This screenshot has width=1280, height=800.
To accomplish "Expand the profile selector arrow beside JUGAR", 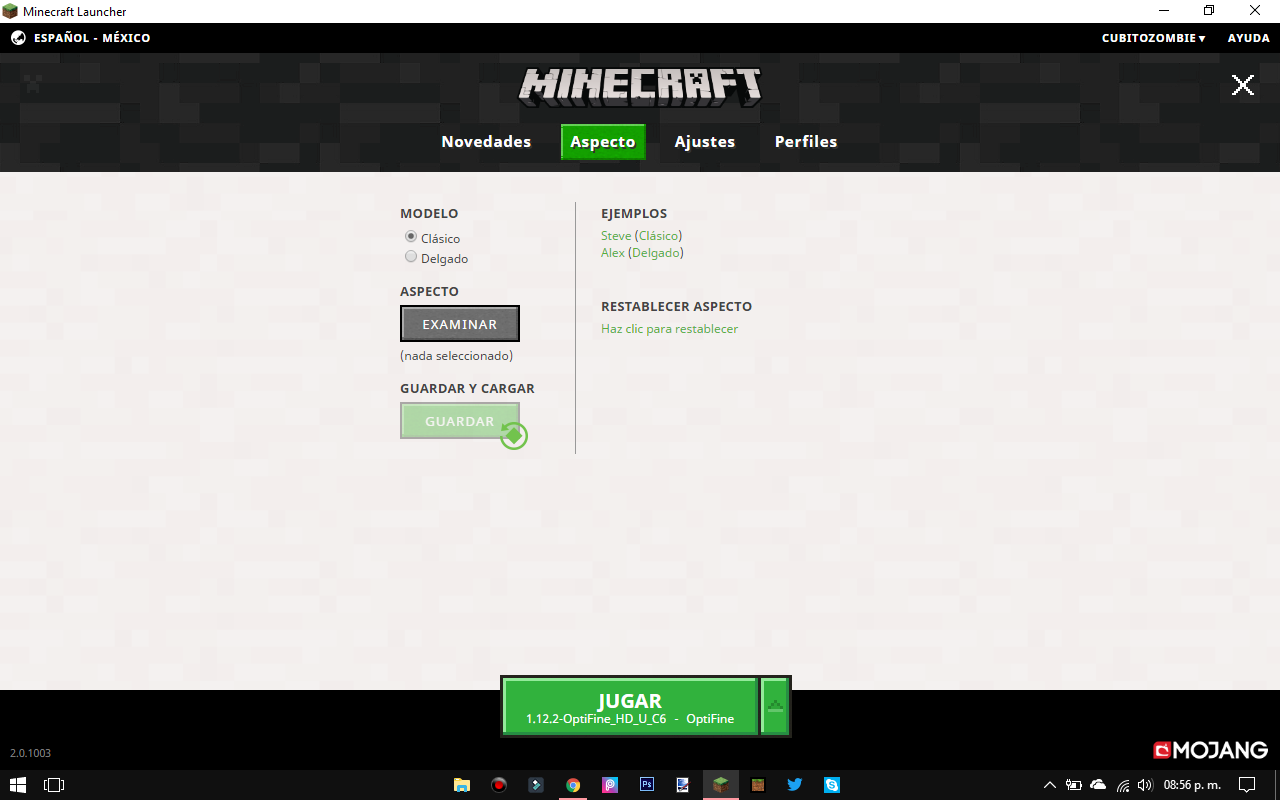I will point(775,706).
